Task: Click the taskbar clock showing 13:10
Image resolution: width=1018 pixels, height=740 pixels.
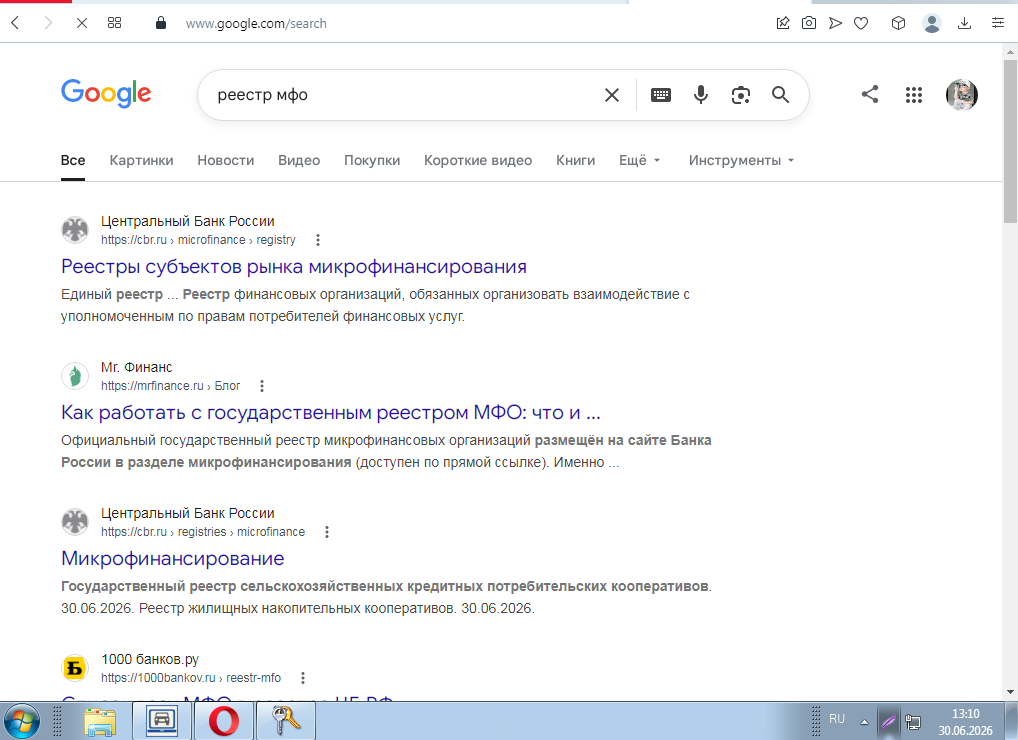Action: (x=965, y=721)
